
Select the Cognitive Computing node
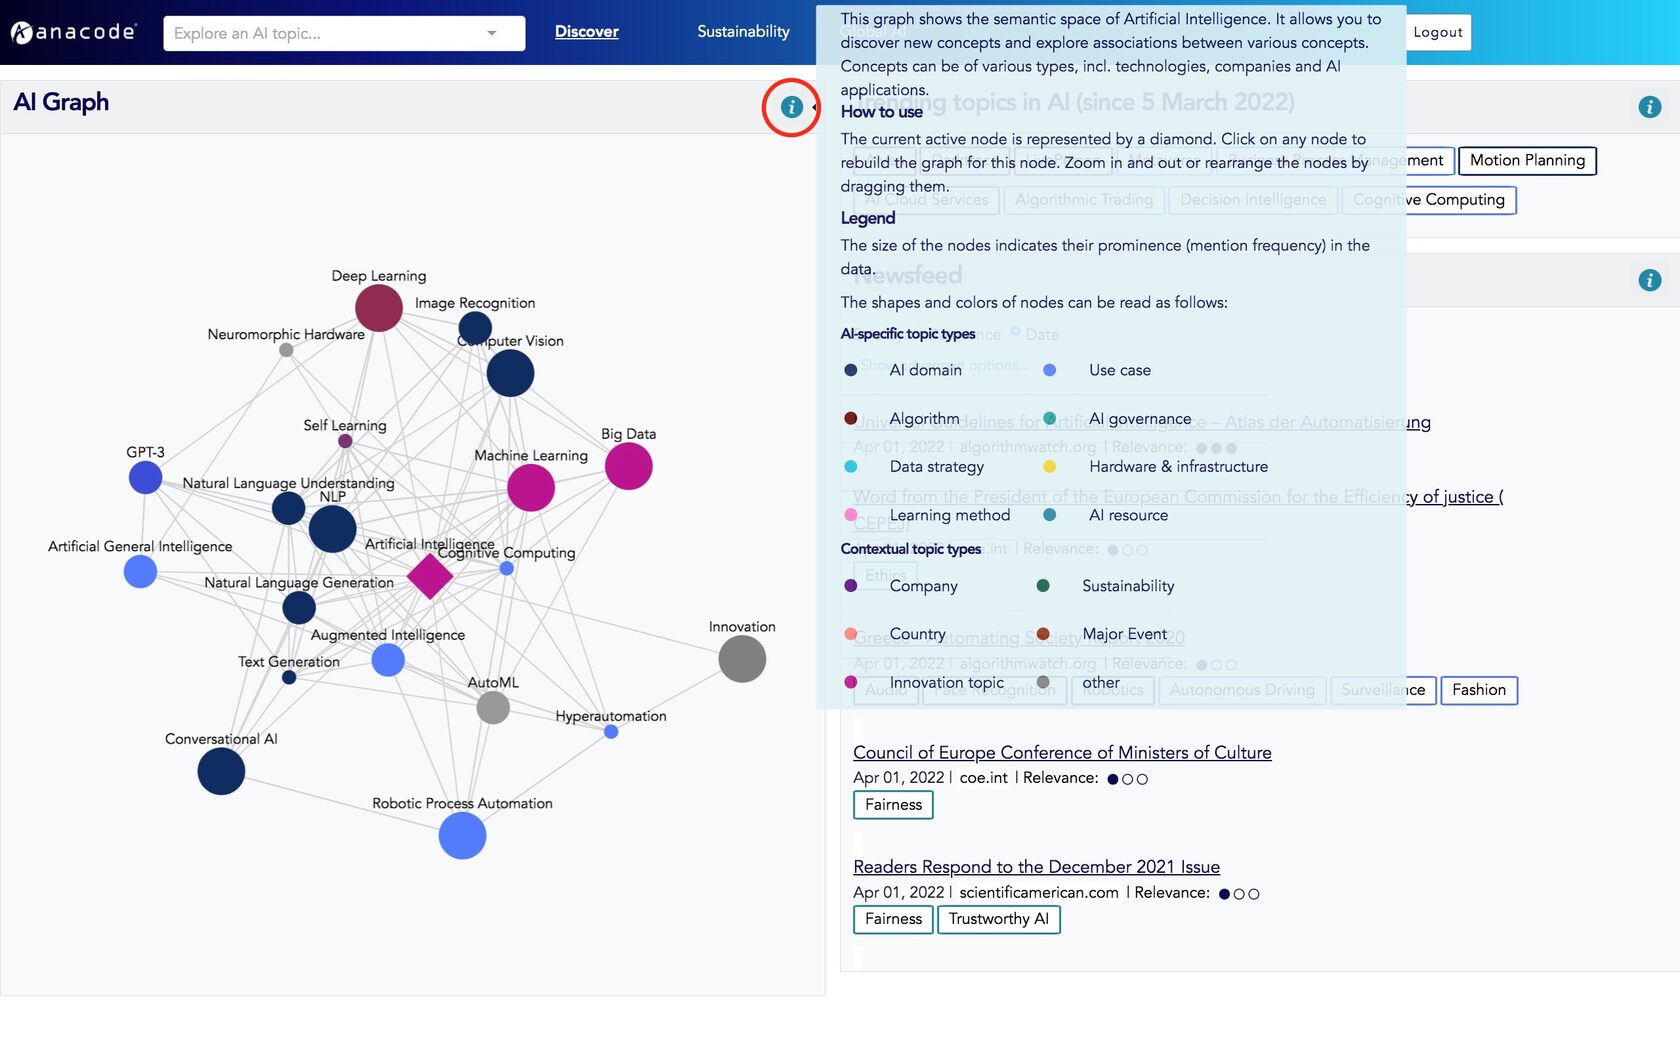point(507,568)
